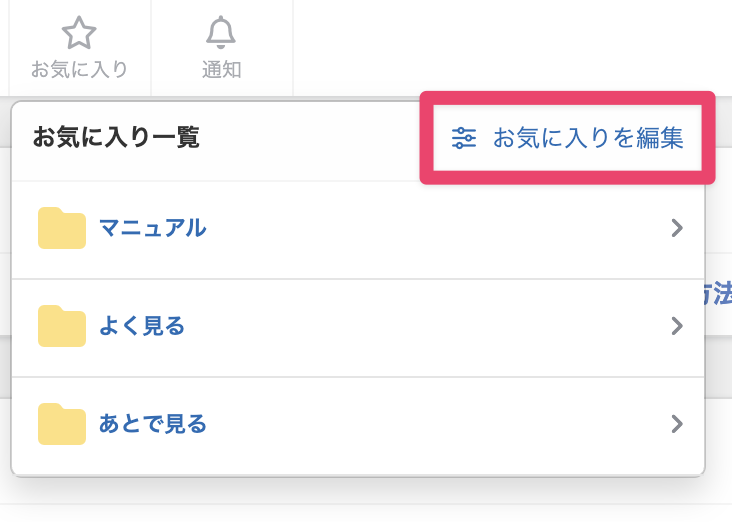Click the よく見る folder icon

click(62, 326)
